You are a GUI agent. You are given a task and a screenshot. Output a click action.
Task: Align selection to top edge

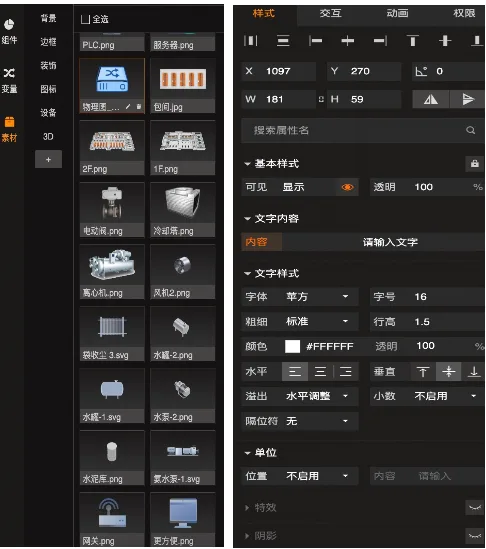(x=412, y=41)
